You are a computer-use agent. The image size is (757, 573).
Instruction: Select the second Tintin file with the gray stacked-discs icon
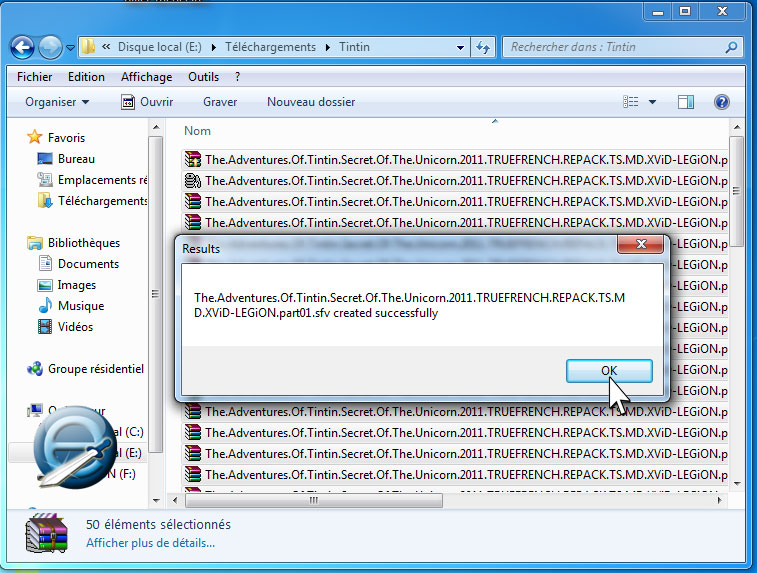click(455, 181)
